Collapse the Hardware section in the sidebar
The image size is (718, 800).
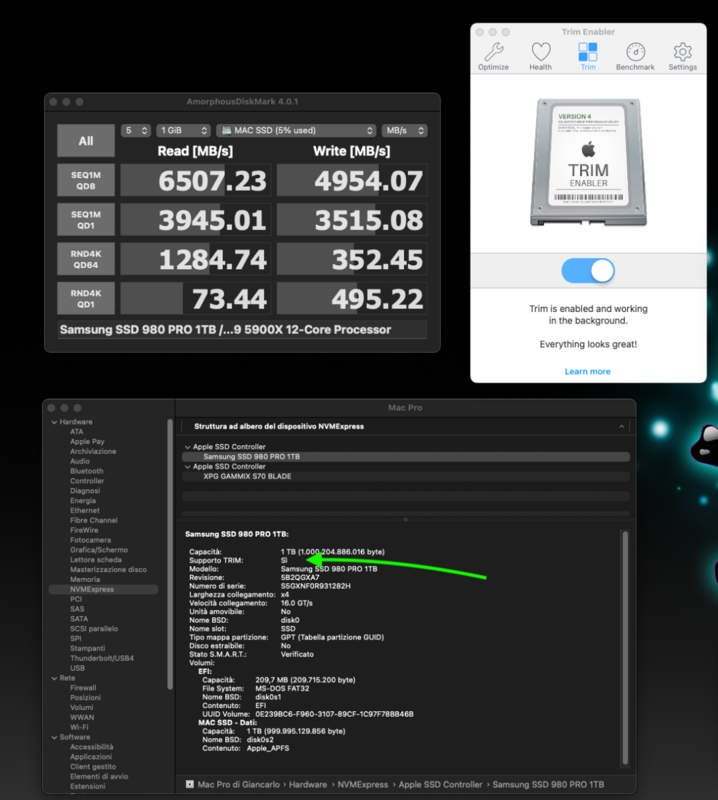point(54,422)
